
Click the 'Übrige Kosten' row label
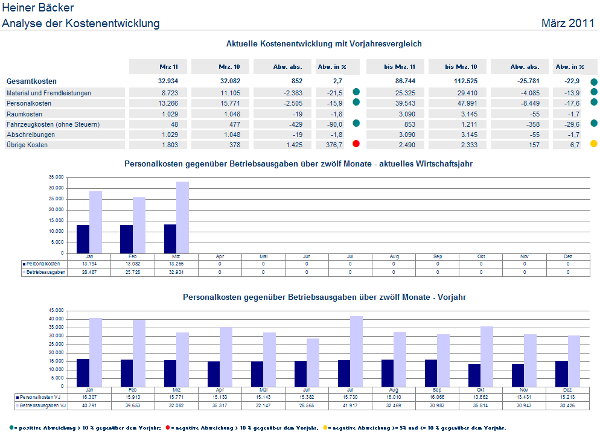(27, 145)
